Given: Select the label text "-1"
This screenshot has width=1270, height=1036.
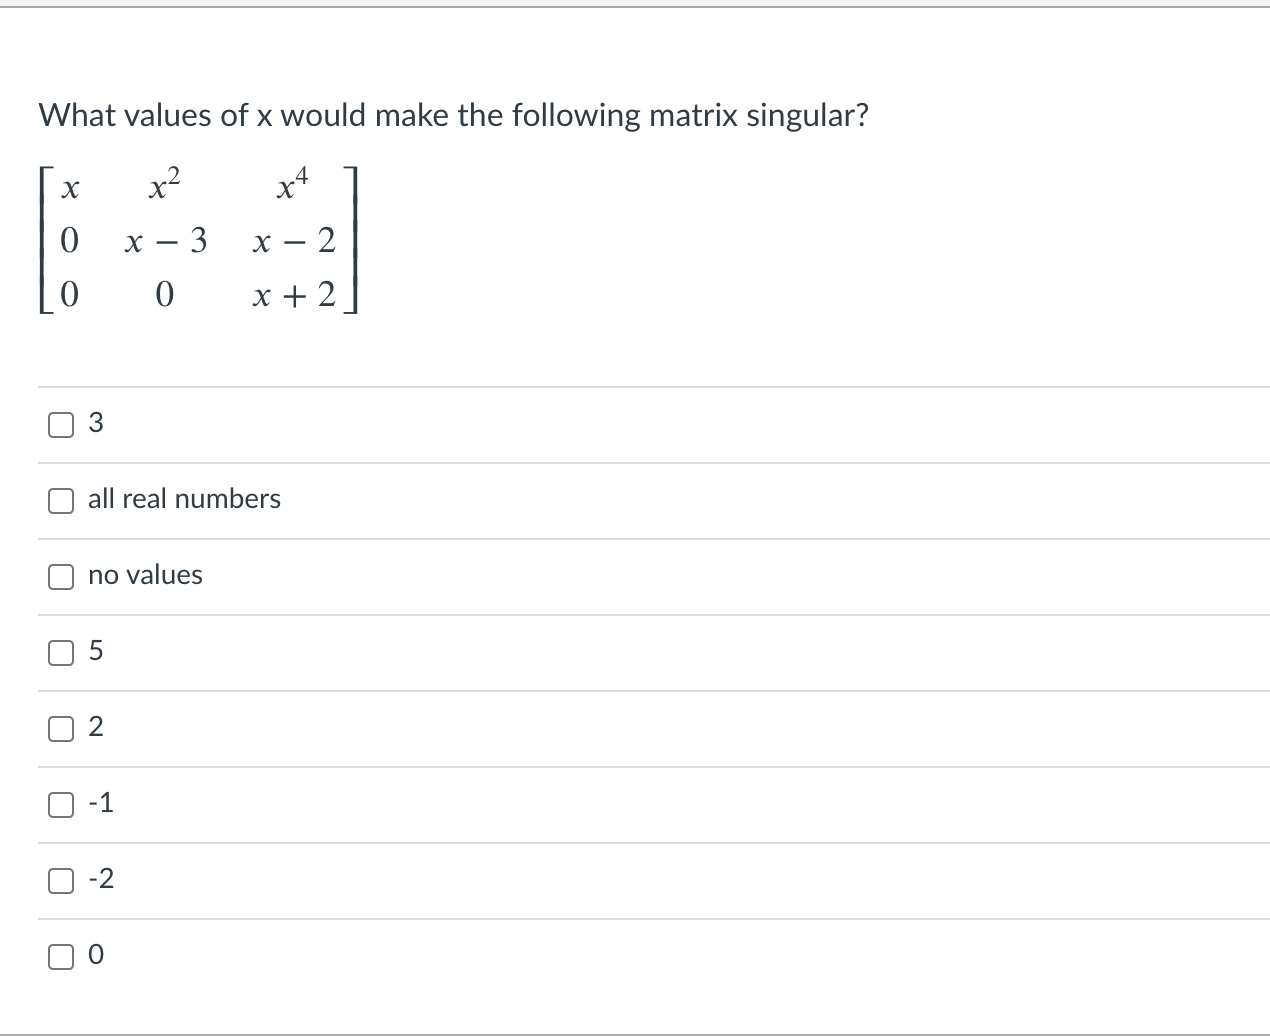Looking at the screenshot, I should [x=99, y=804].
